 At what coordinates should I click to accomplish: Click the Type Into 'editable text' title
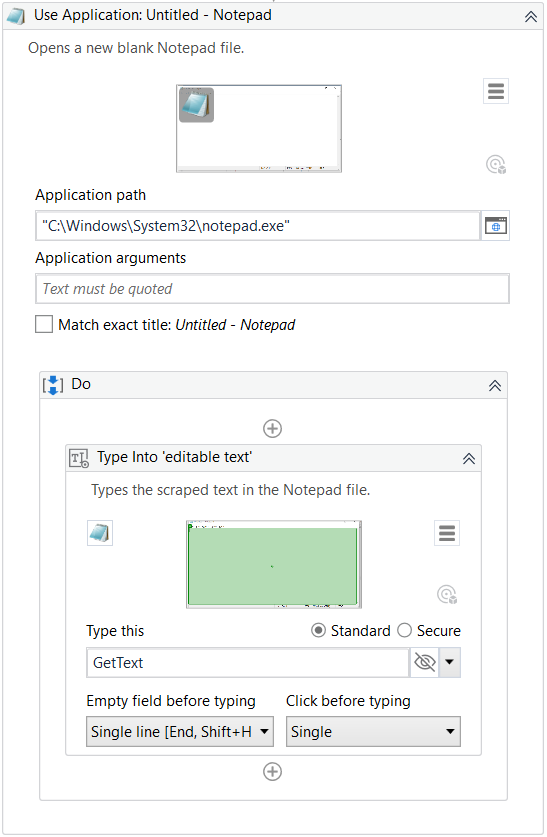pyautogui.click(x=175, y=457)
